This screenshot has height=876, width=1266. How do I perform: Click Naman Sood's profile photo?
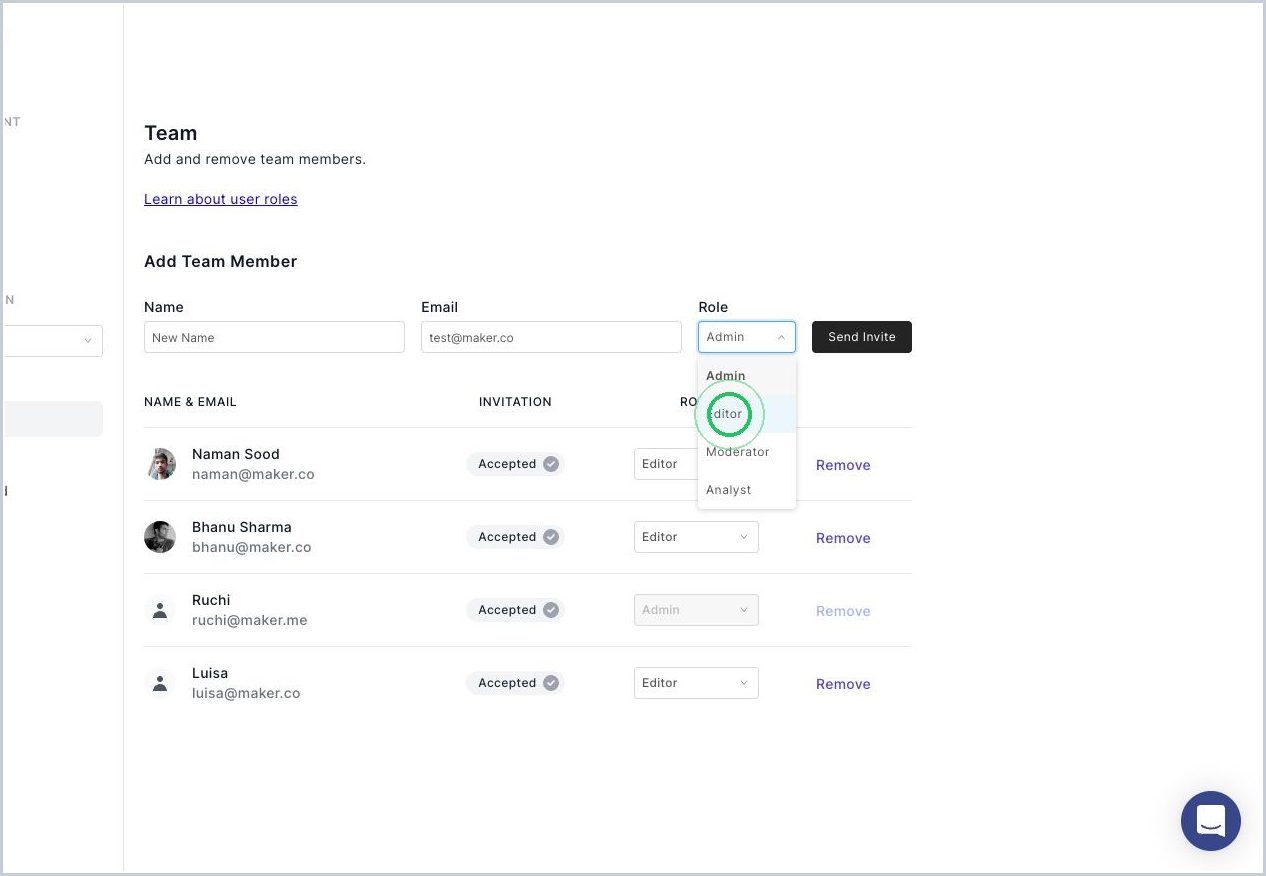pyautogui.click(x=160, y=464)
